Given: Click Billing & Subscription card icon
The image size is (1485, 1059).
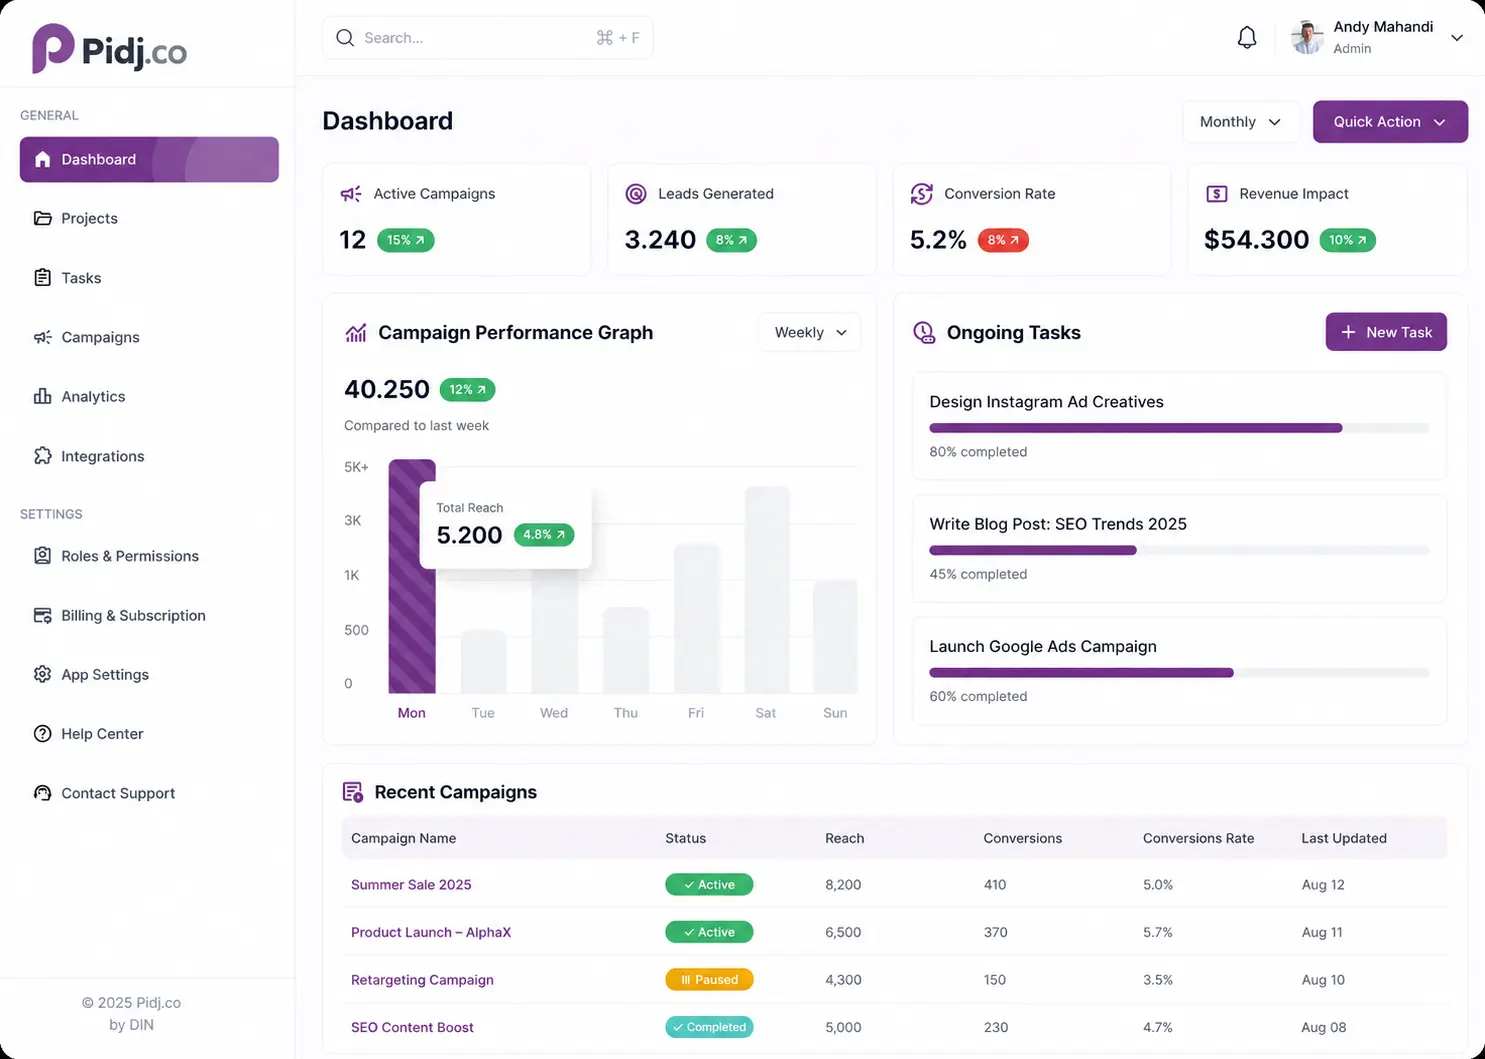Looking at the screenshot, I should click(42, 615).
